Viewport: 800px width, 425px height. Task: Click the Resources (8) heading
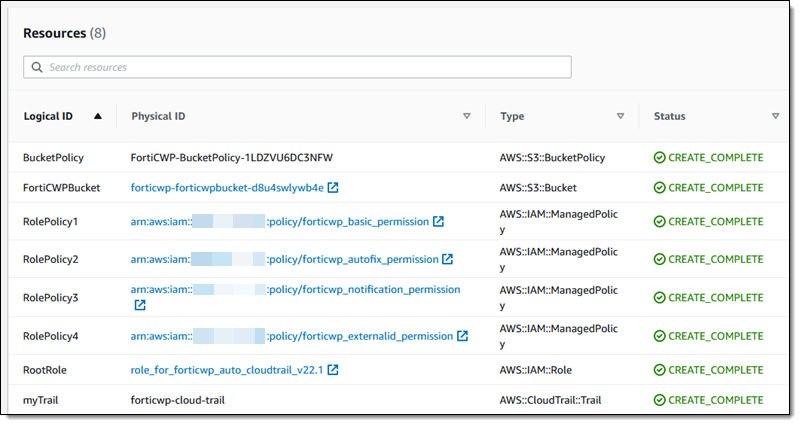click(x=64, y=33)
